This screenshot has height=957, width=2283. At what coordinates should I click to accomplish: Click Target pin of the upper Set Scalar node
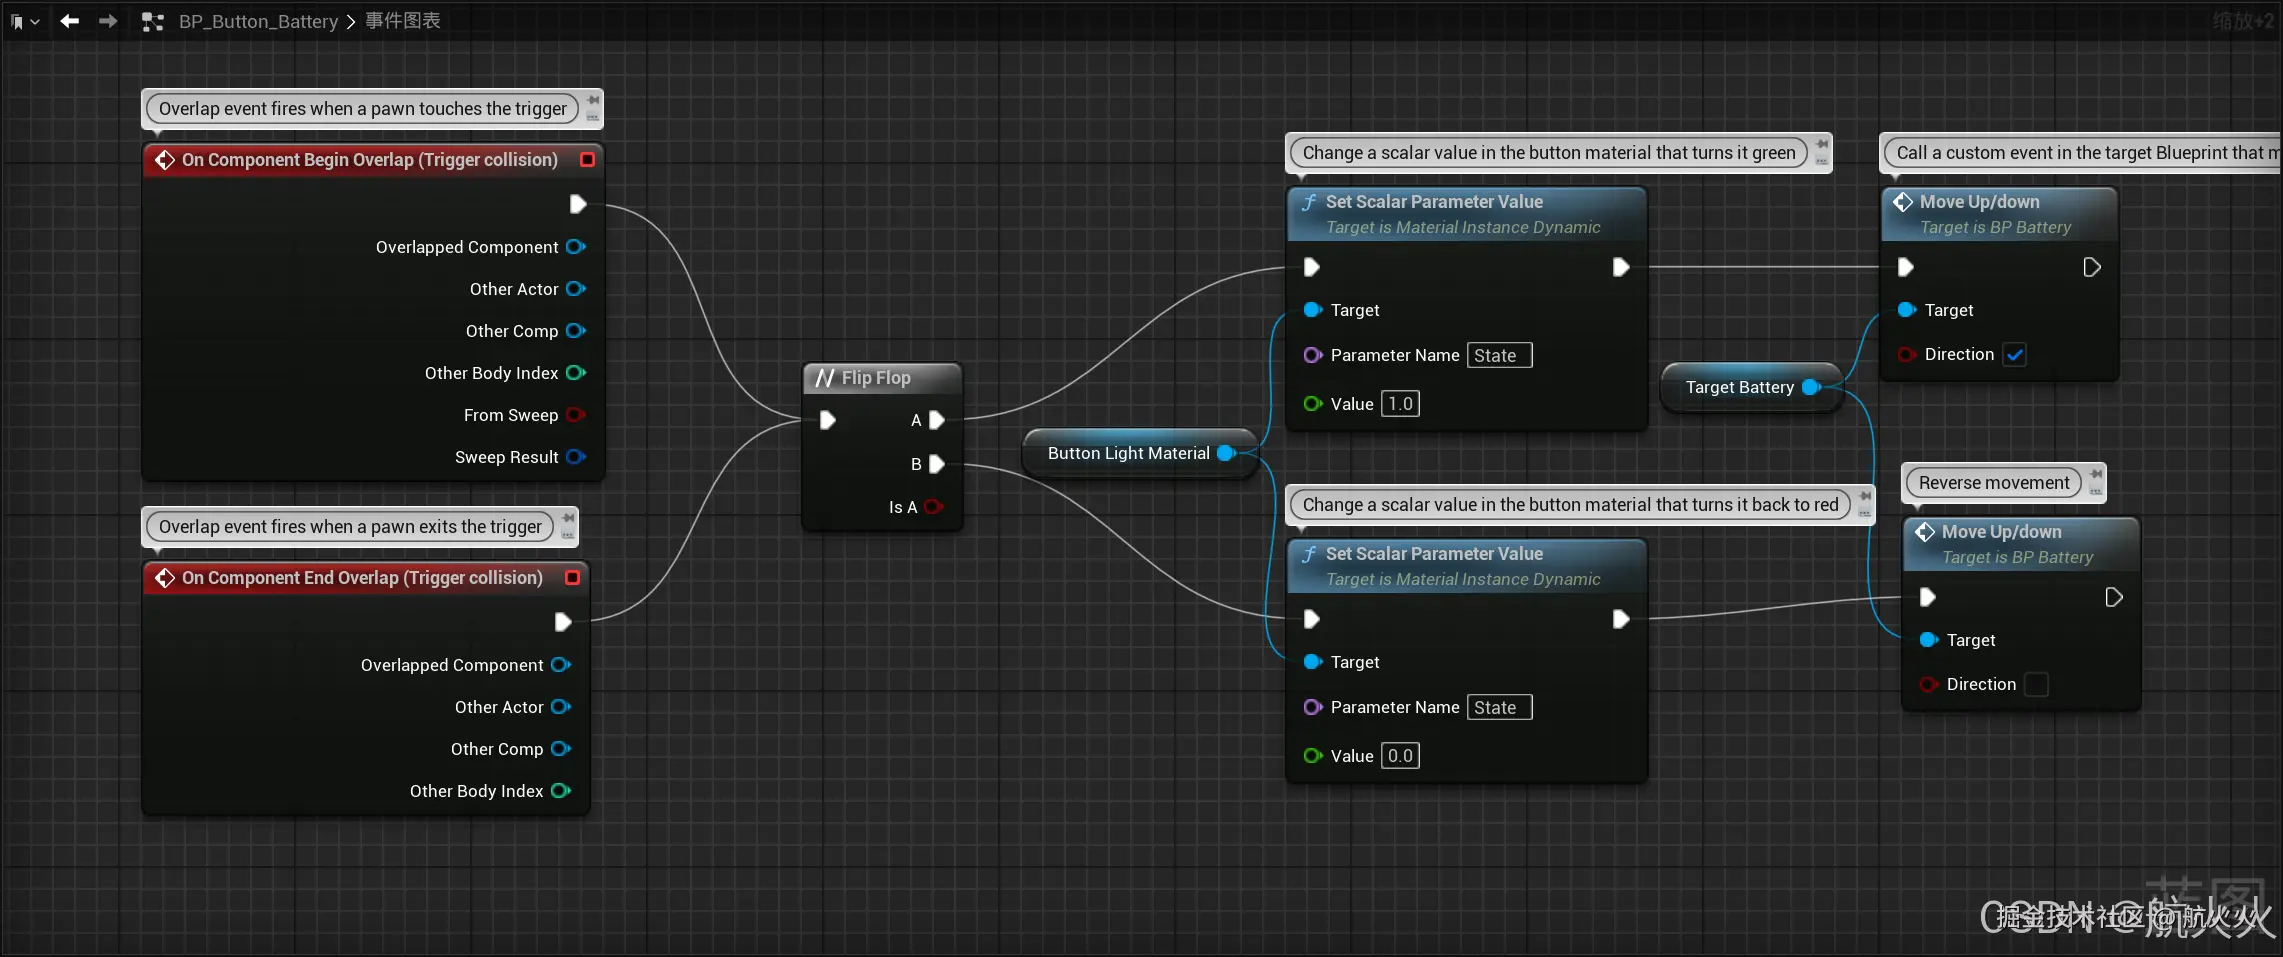[x=1313, y=310]
